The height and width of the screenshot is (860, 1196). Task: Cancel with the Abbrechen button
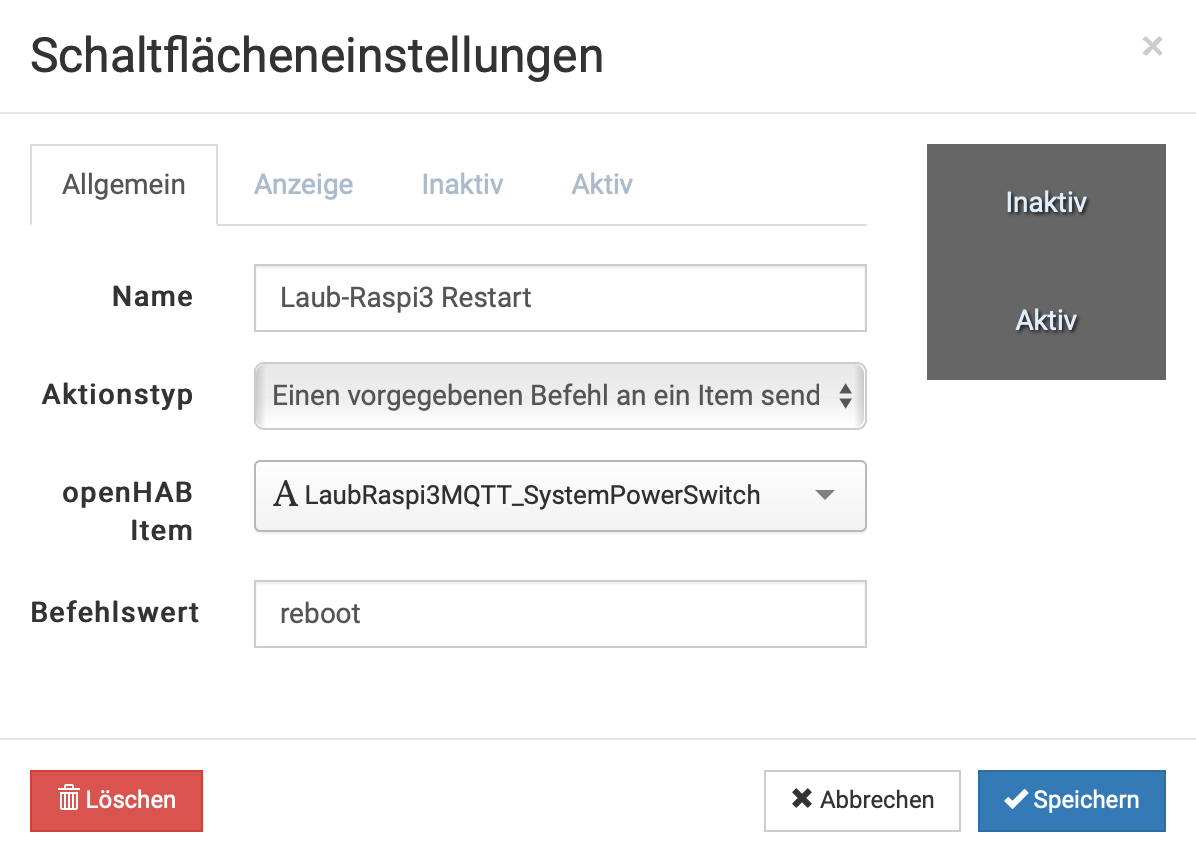[x=862, y=800]
